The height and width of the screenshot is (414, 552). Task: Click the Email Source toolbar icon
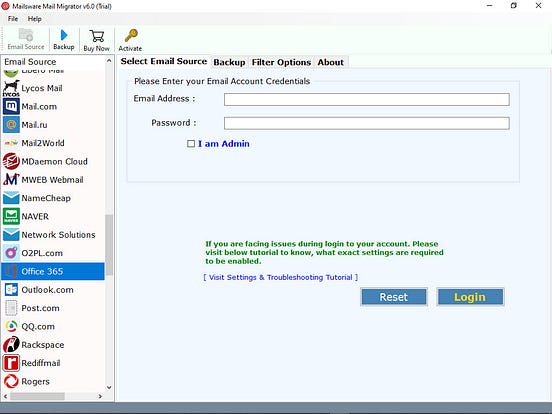point(26,35)
